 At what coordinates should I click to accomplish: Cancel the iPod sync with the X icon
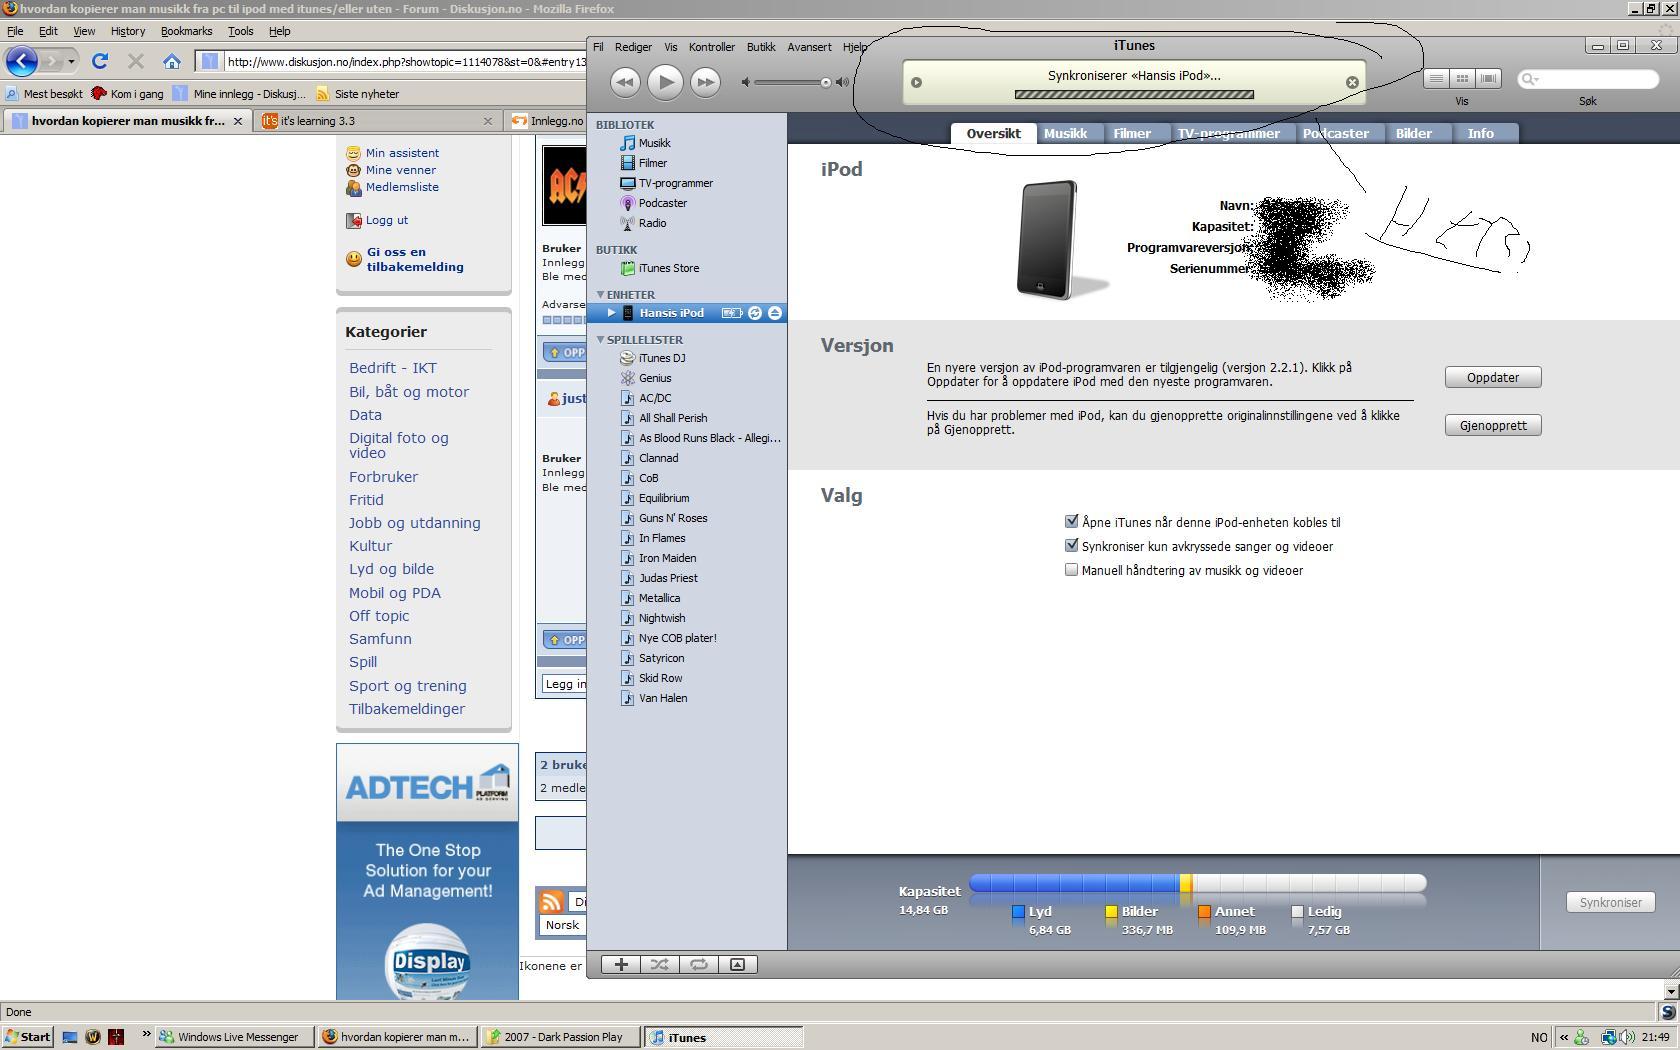[x=1352, y=82]
